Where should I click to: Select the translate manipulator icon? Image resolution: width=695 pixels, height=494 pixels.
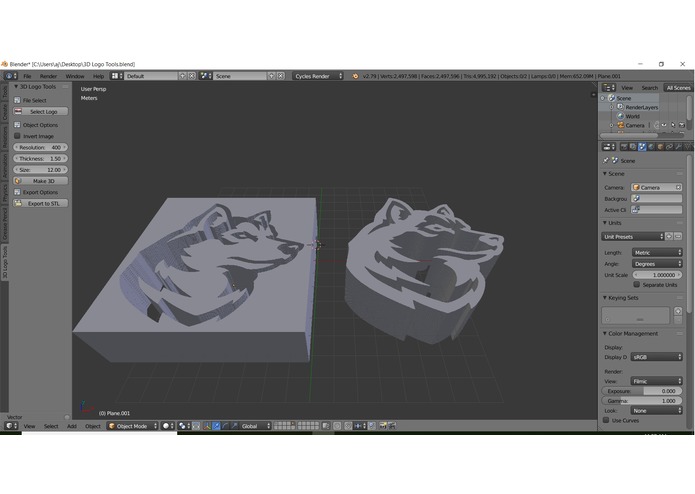point(216,426)
